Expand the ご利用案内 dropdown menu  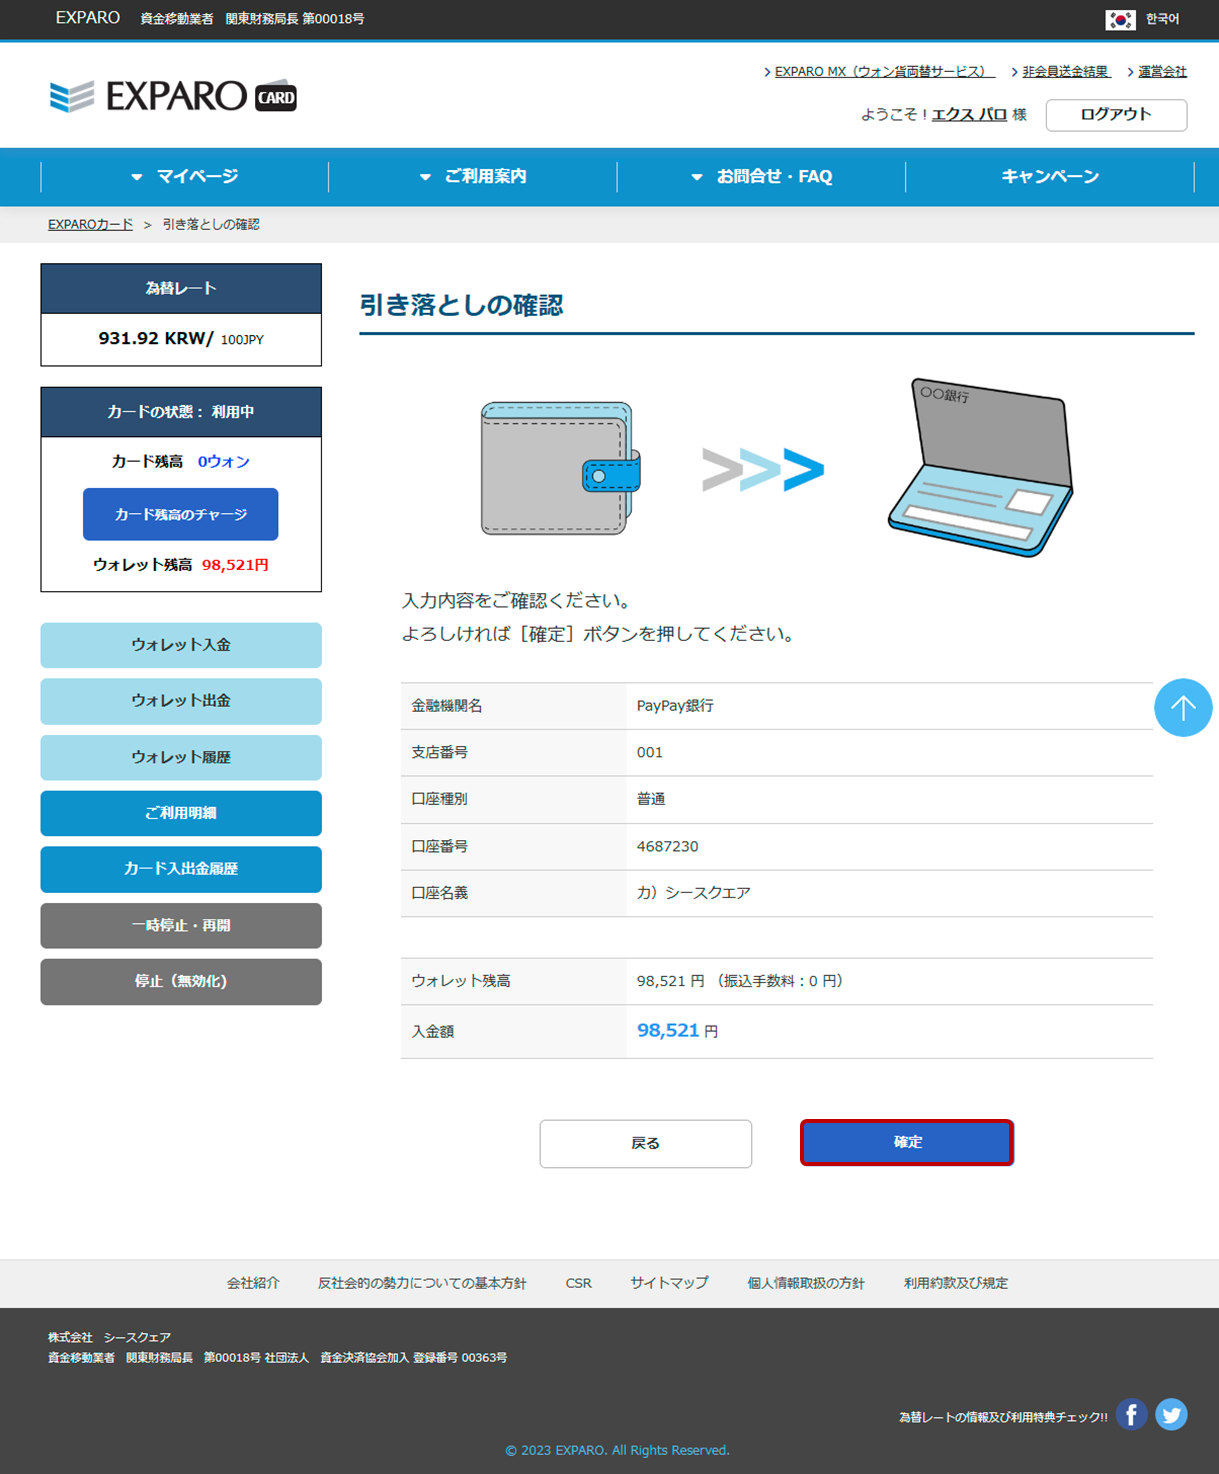click(x=473, y=177)
